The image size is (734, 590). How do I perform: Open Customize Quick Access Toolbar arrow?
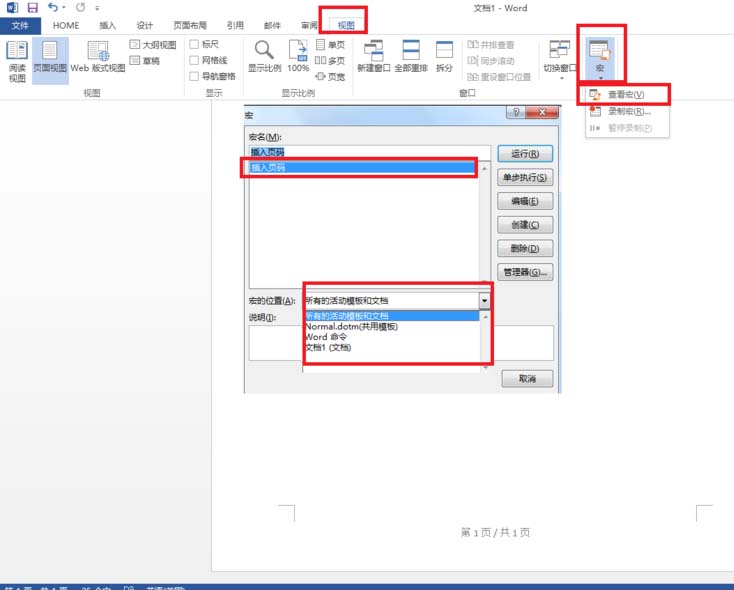tap(97, 8)
